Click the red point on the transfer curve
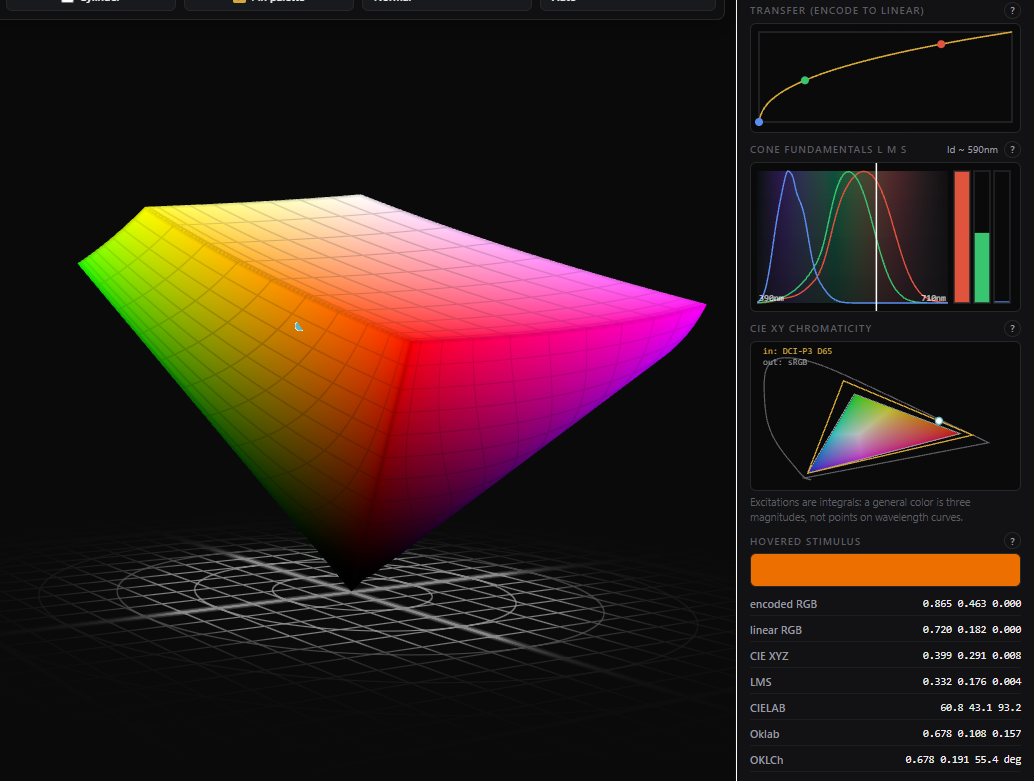Image resolution: width=1034 pixels, height=781 pixels. [941, 44]
